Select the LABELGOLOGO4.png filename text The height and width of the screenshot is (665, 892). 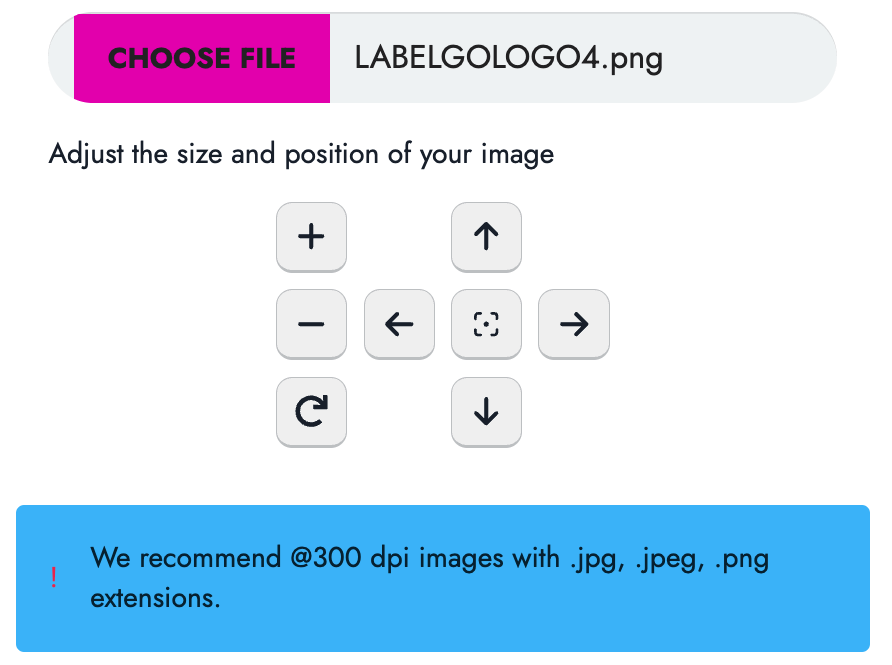(x=509, y=58)
